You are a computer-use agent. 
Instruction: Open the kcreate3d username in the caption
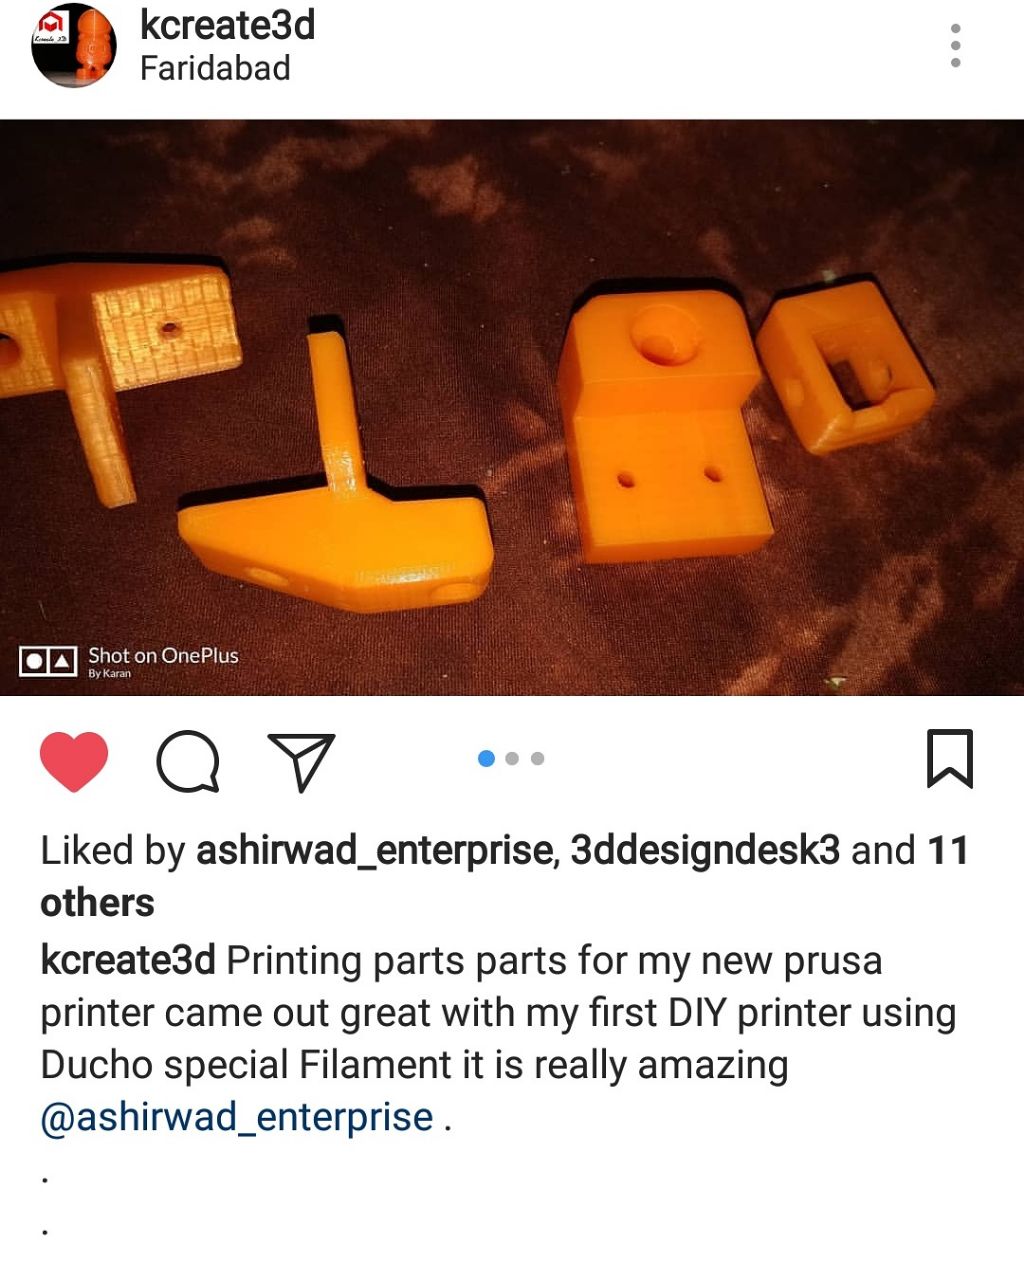pyautogui.click(x=128, y=961)
